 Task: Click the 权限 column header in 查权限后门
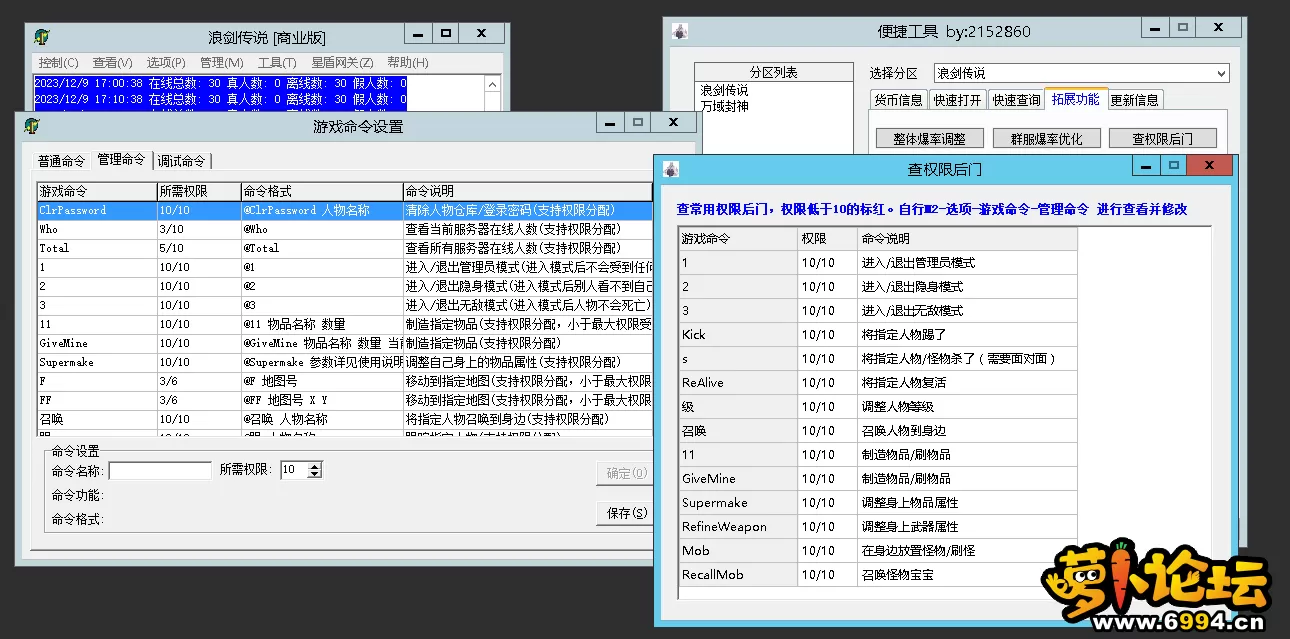pos(827,239)
